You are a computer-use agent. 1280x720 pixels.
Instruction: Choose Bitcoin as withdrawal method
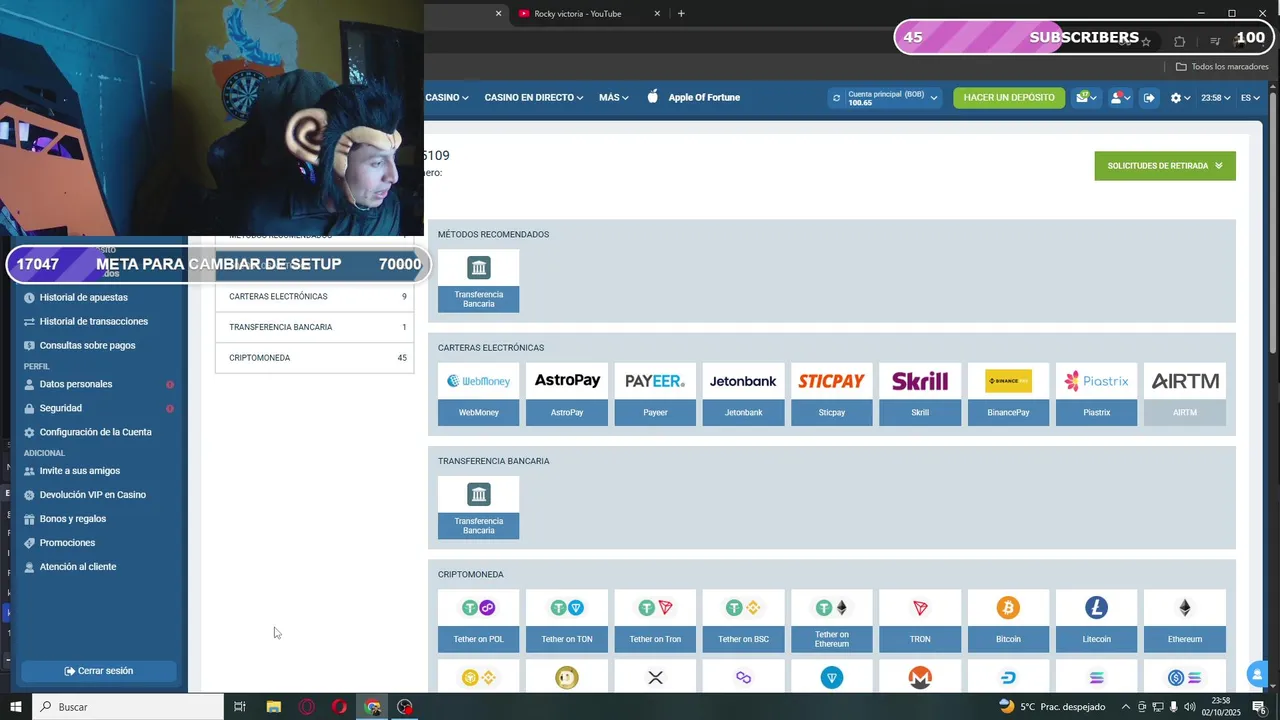[1008, 621]
